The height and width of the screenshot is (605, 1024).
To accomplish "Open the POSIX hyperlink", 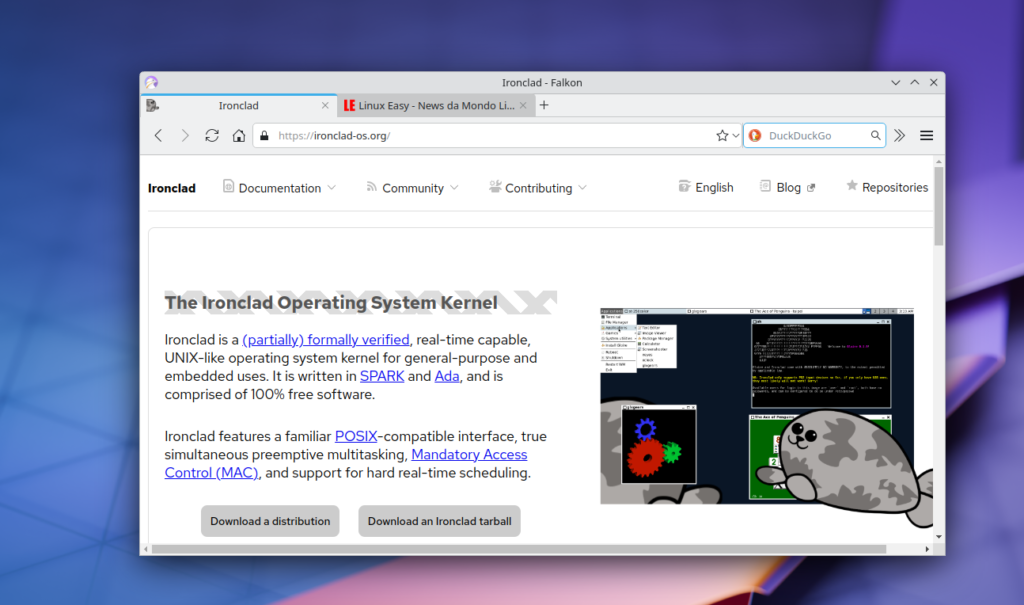I will [x=355, y=436].
